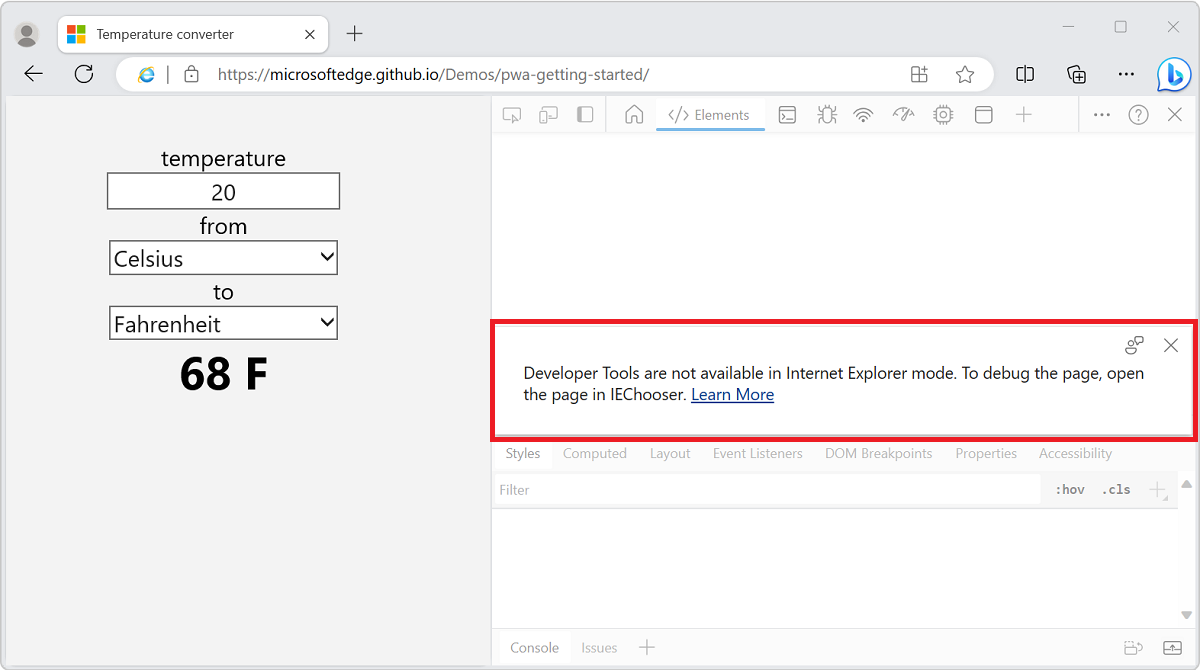The image size is (1200, 670).
Task: Add this page to favorites
Action: coord(964,74)
